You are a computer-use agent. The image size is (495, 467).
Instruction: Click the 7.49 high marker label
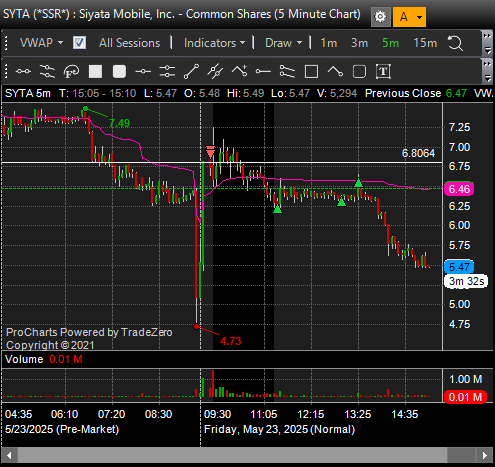point(119,124)
